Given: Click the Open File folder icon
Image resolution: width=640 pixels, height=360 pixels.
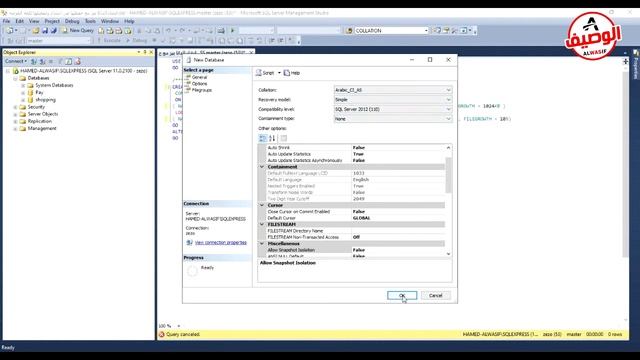Looking at the screenshot, I should 36,31.
